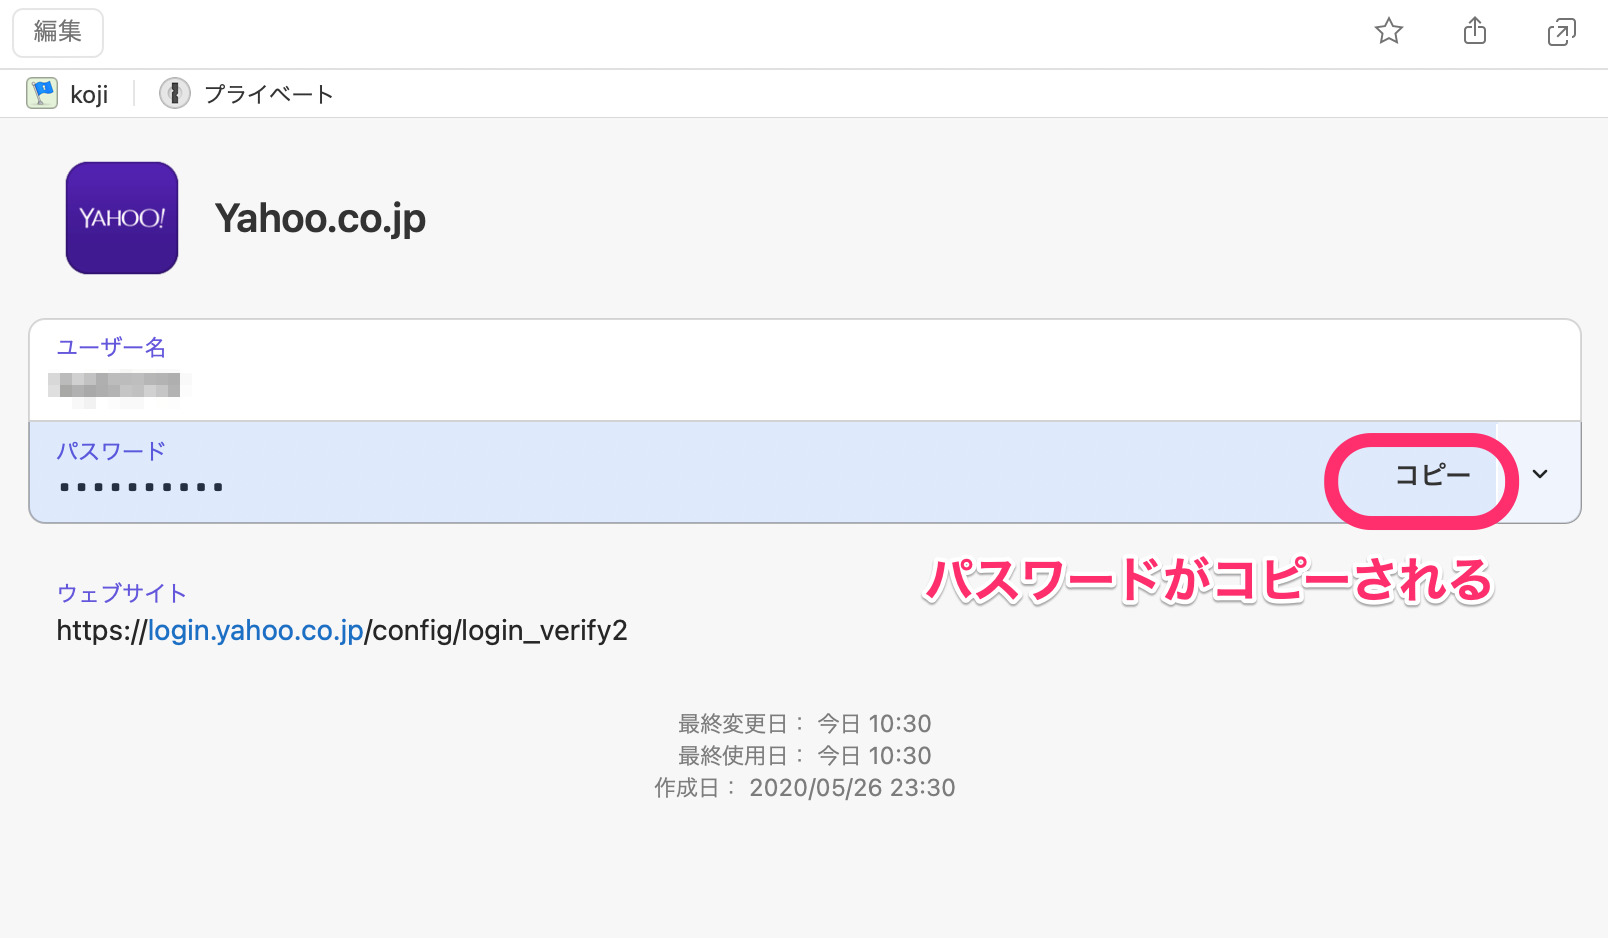Expand password options chevron
This screenshot has height=938, width=1608.
point(1540,474)
